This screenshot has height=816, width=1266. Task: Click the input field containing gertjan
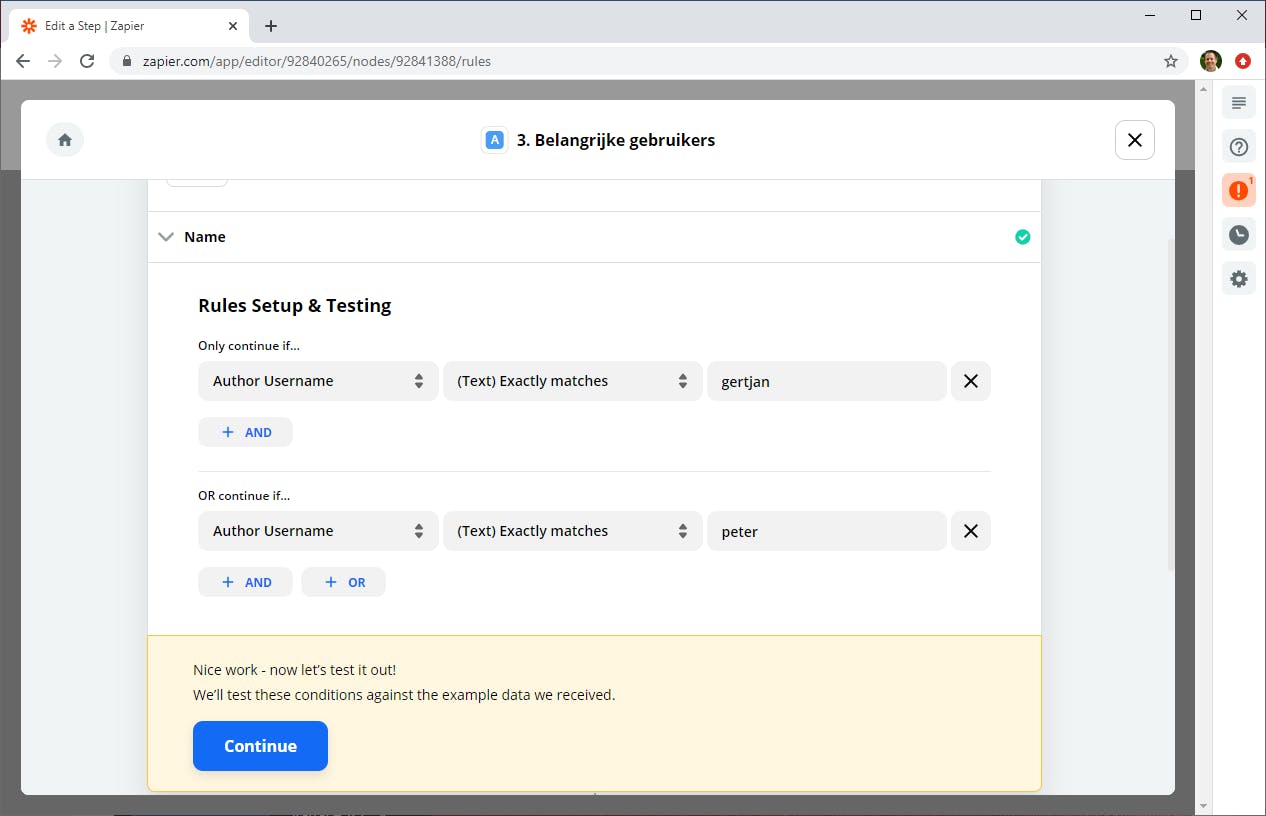click(826, 381)
